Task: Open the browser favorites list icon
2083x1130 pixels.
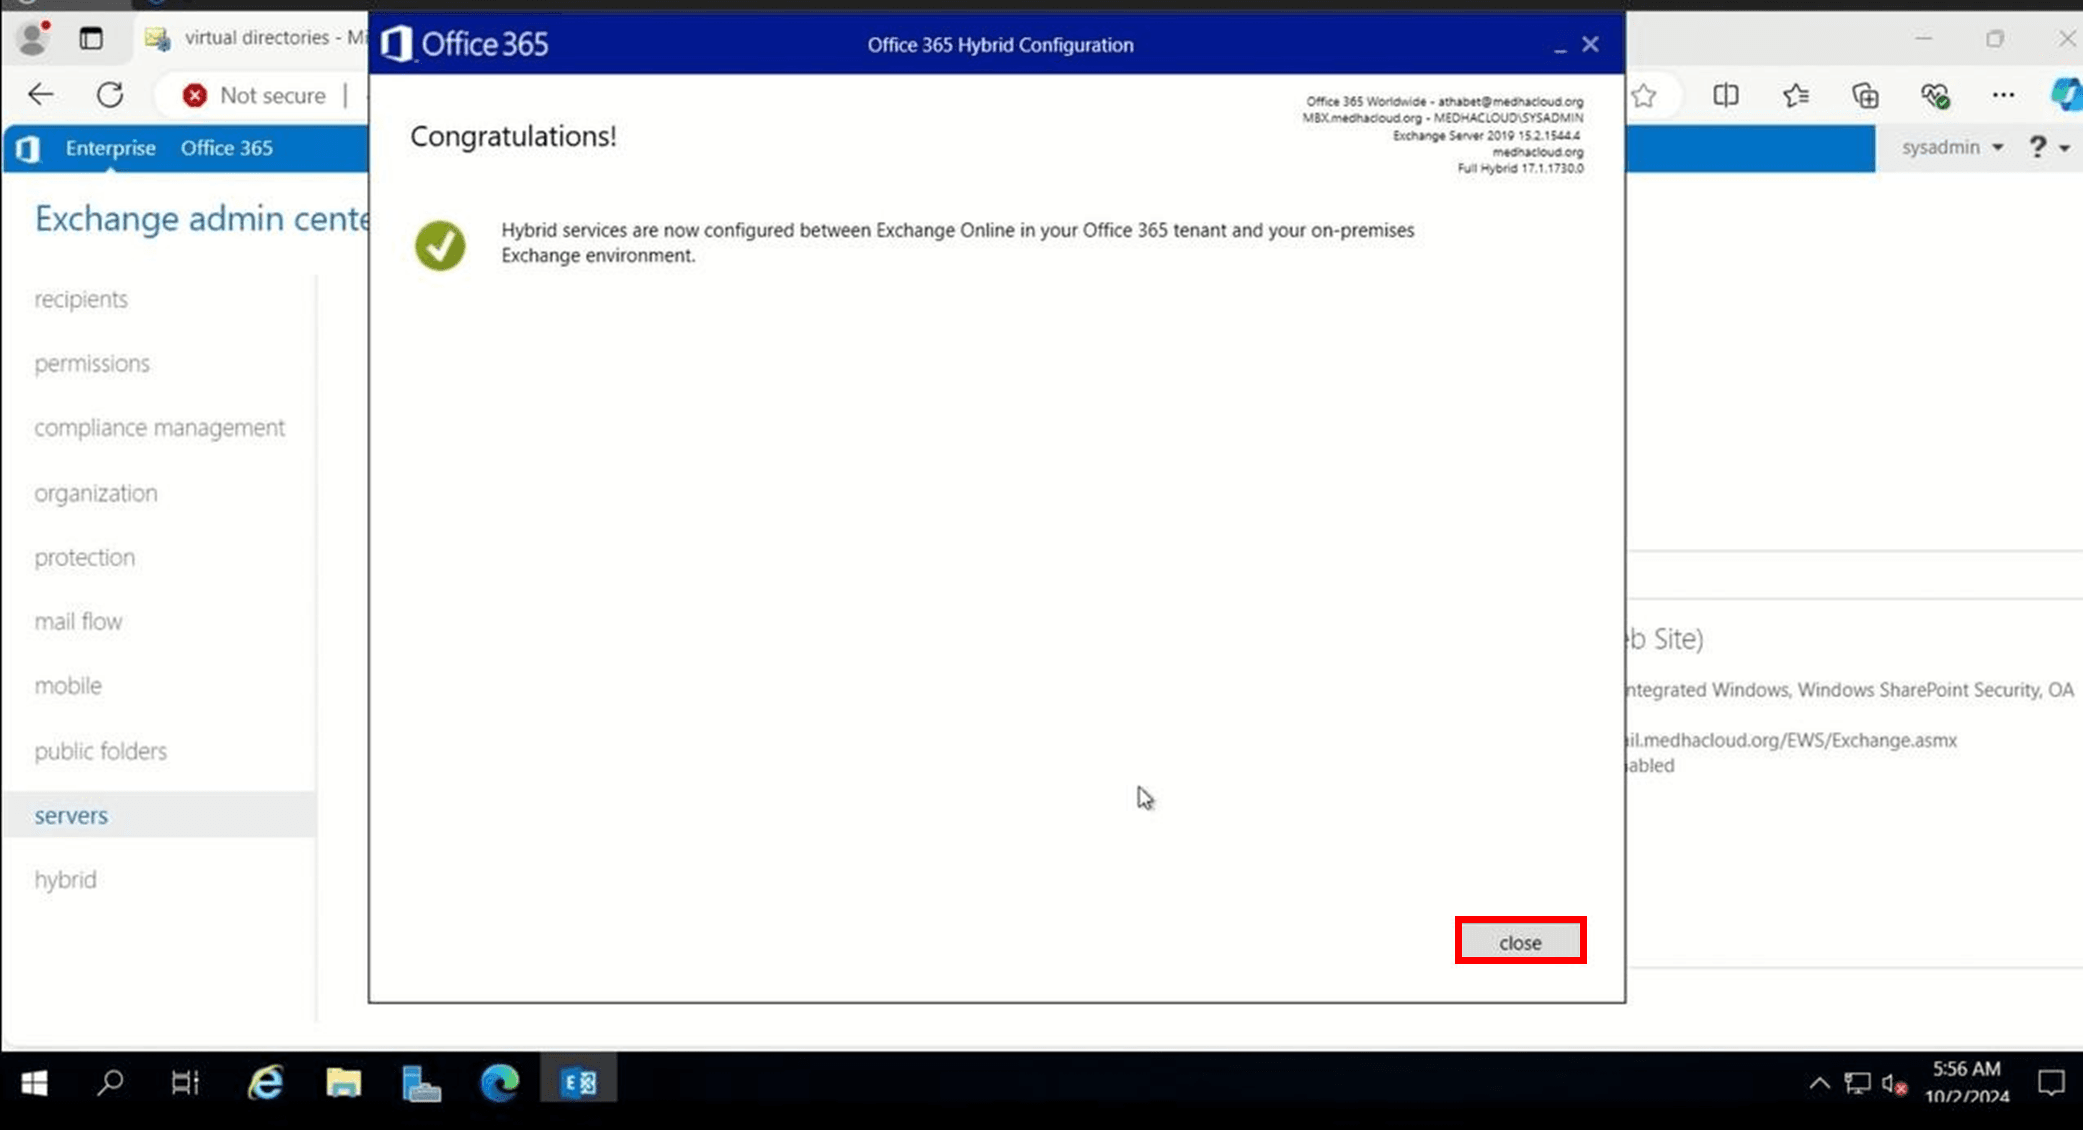Action: pos(1795,95)
